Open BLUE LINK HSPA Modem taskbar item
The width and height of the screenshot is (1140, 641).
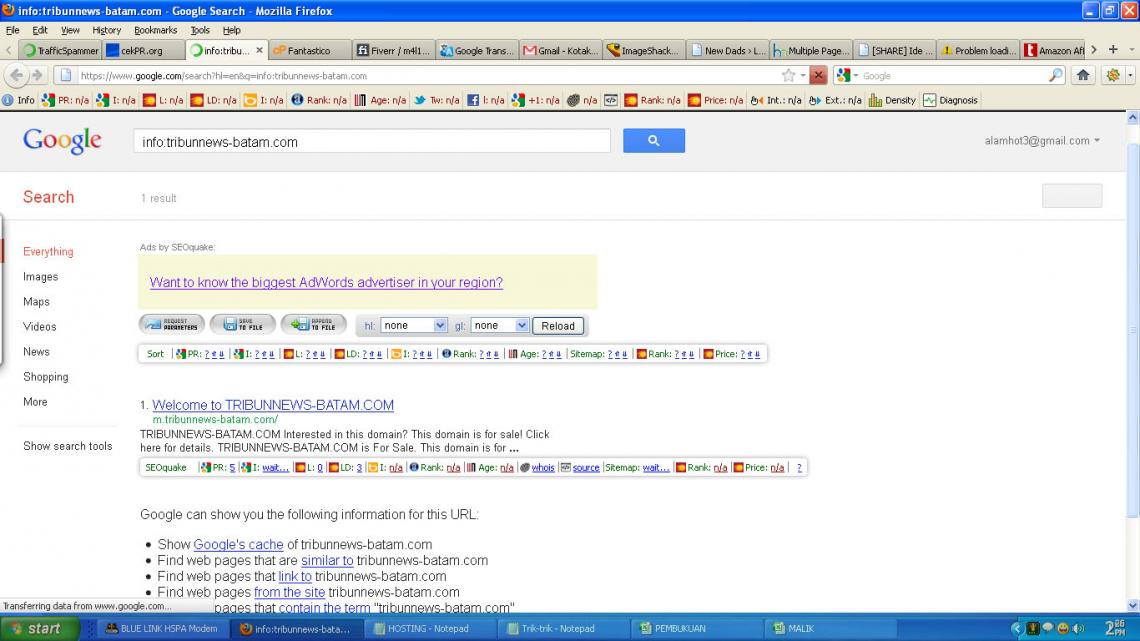click(162, 629)
